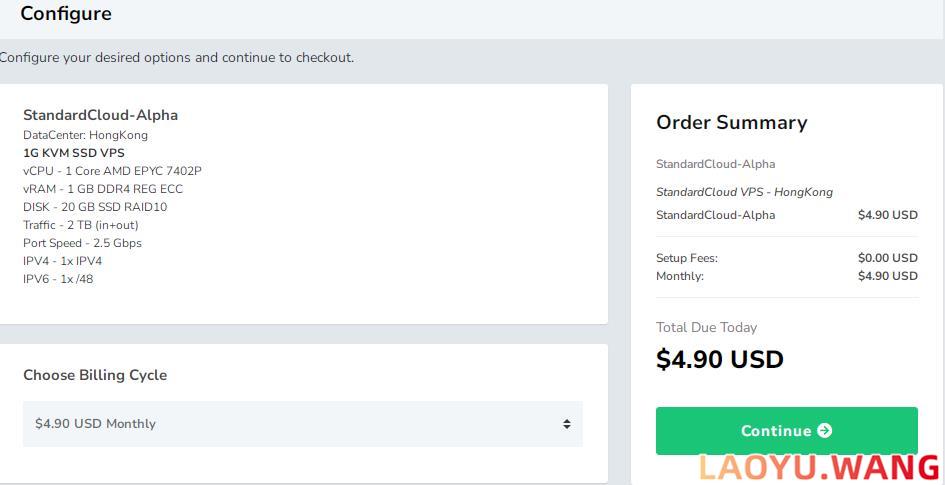This screenshot has width=945, height=485.
Task: Click the vRAM 1 GB DDR4 spec line
Action: (x=103, y=189)
